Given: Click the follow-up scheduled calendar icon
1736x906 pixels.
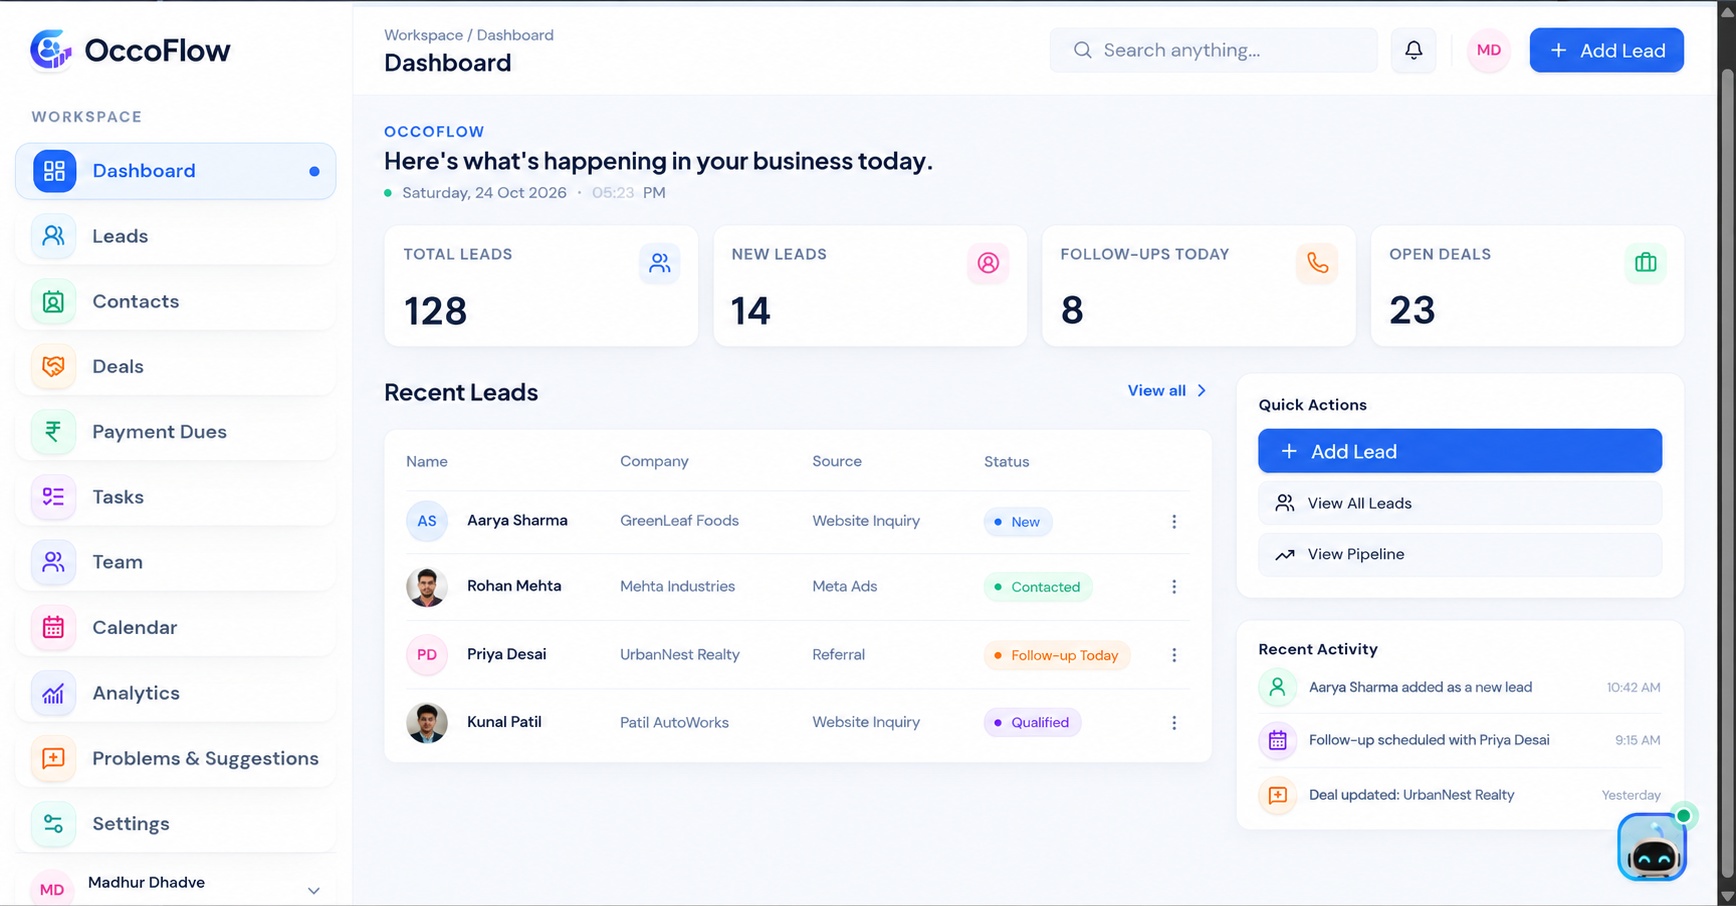Looking at the screenshot, I should click(x=1277, y=740).
